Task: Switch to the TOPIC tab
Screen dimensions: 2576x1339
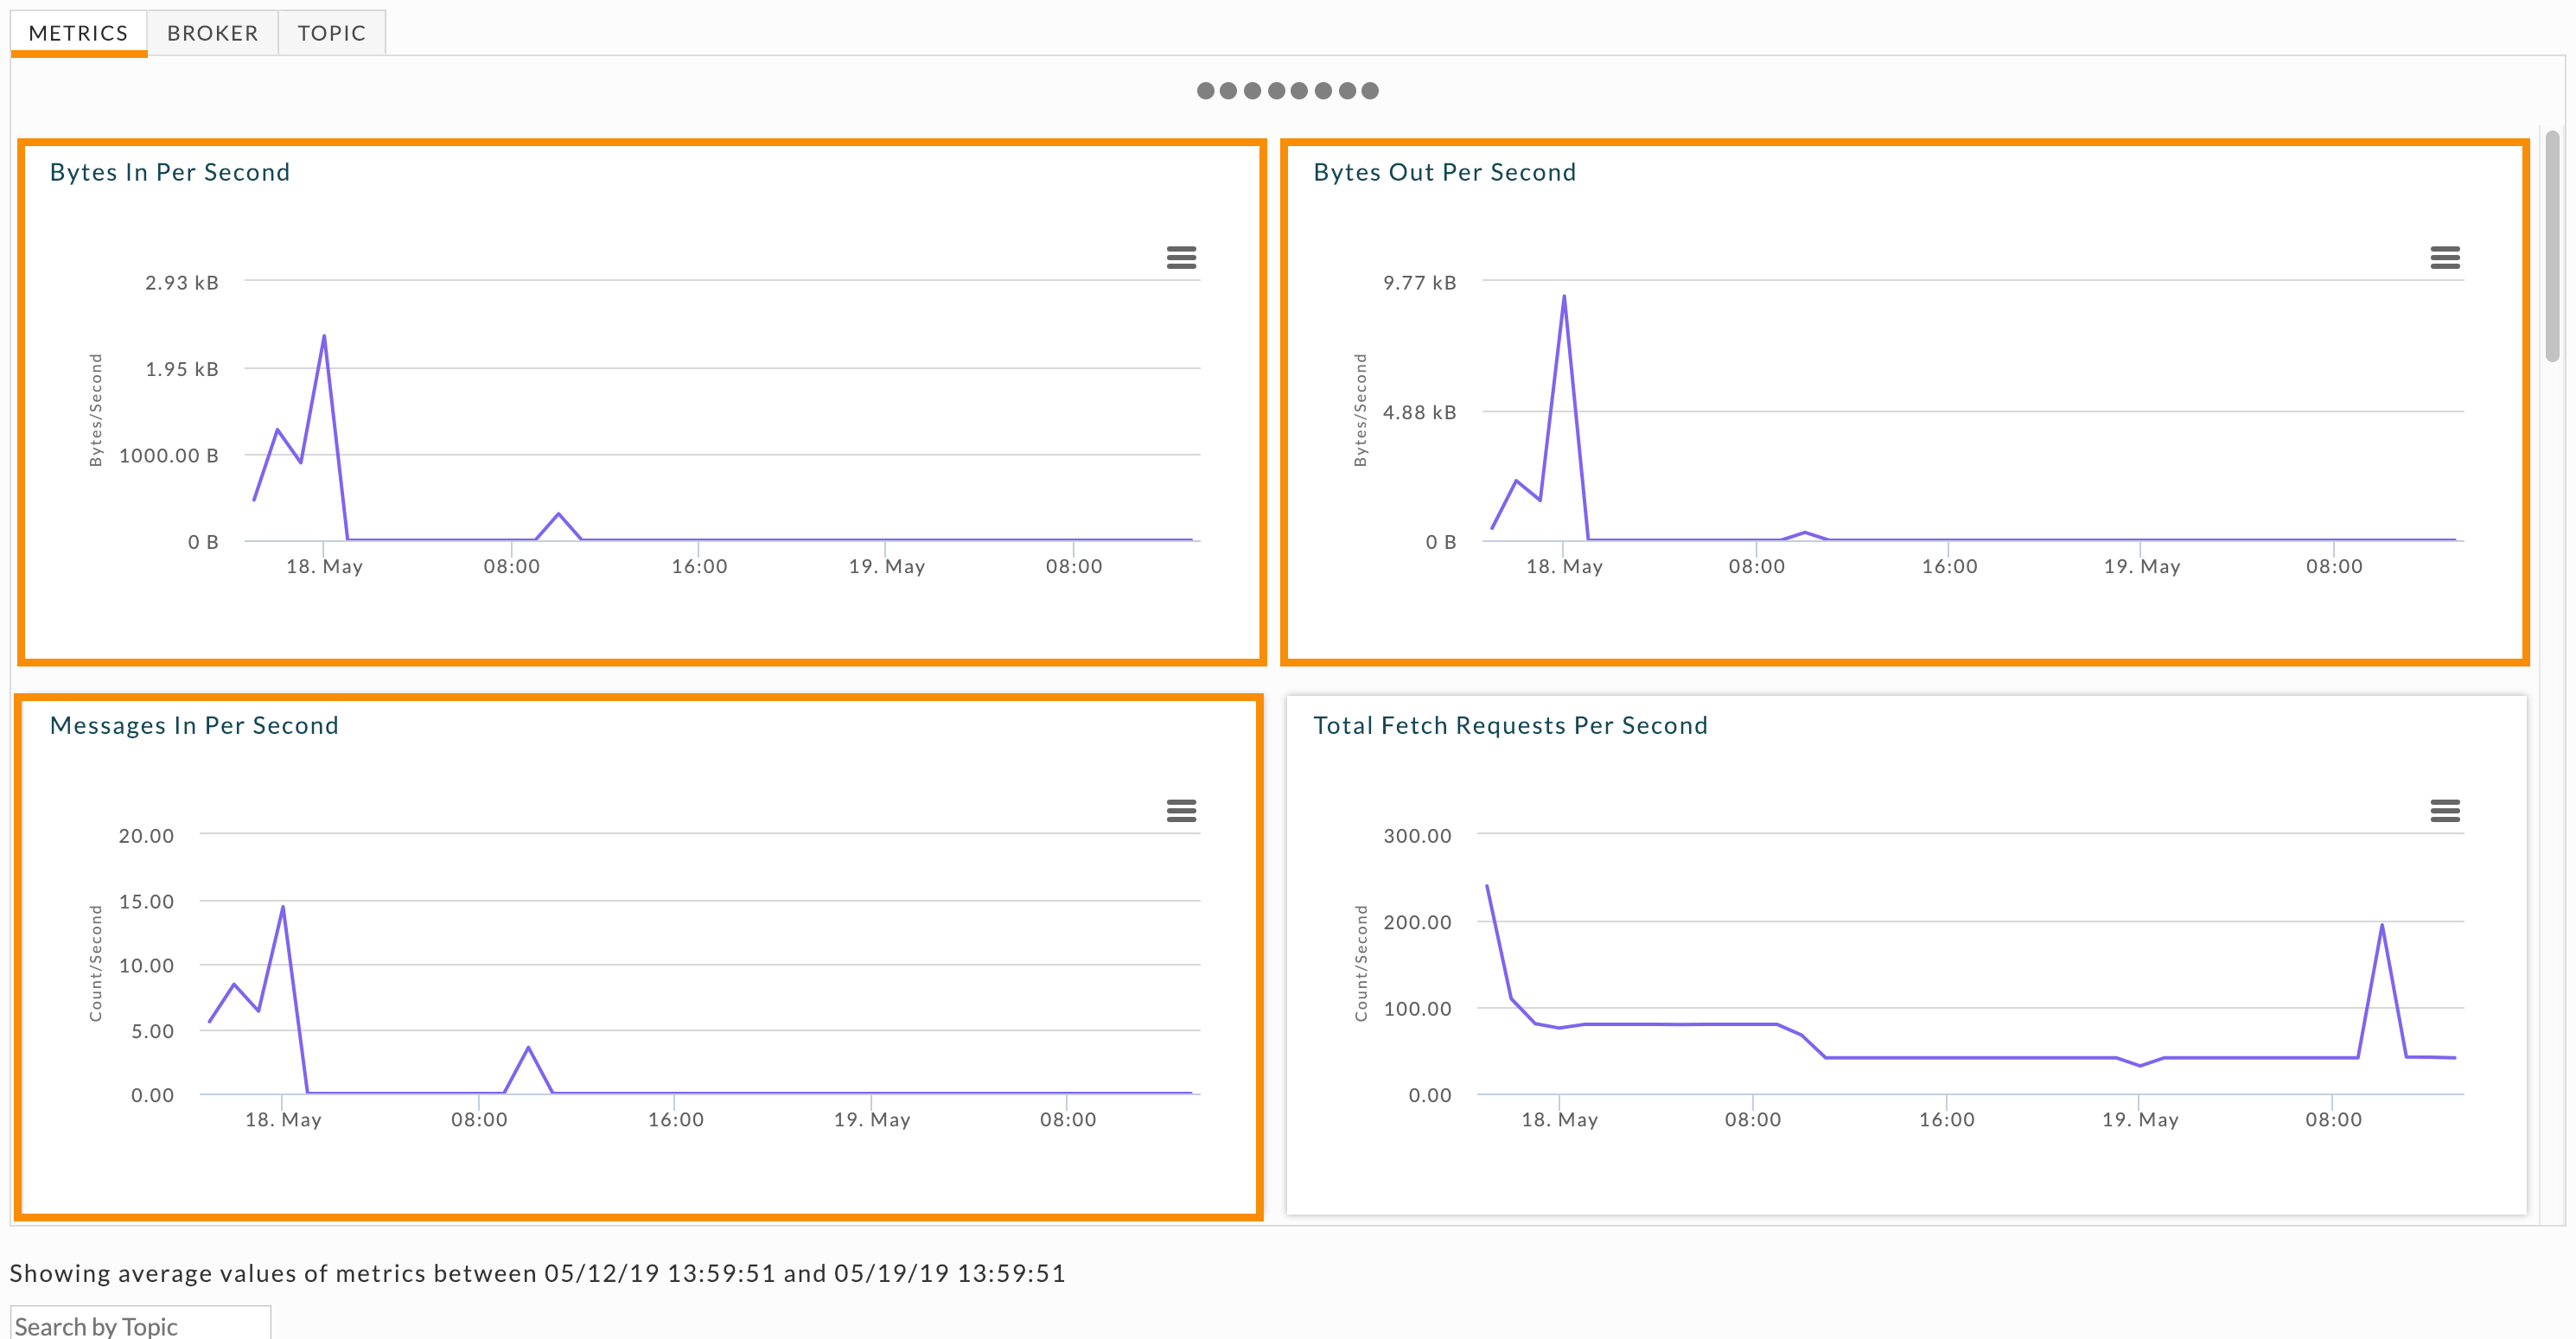Action: pyautogui.click(x=331, y=33)
